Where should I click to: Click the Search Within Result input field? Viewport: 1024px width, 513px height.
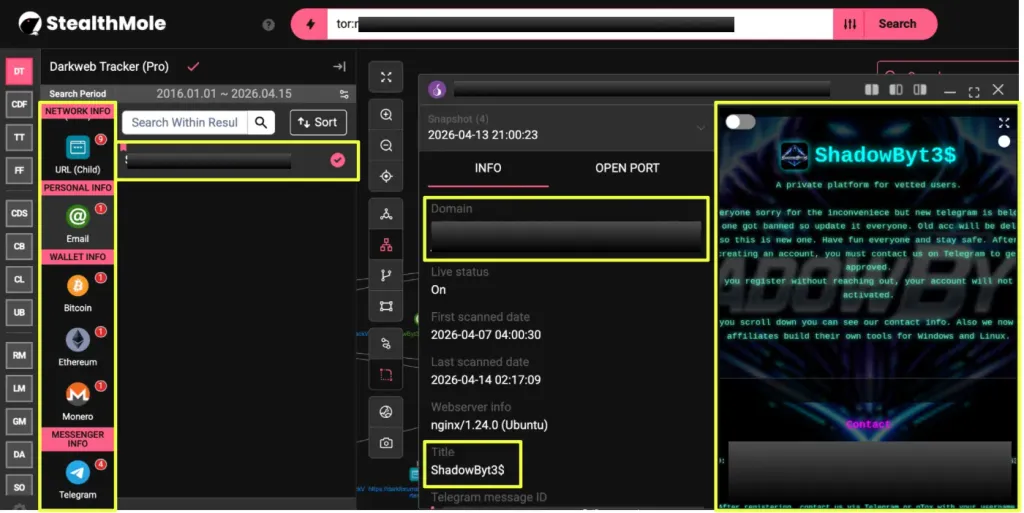185,122
